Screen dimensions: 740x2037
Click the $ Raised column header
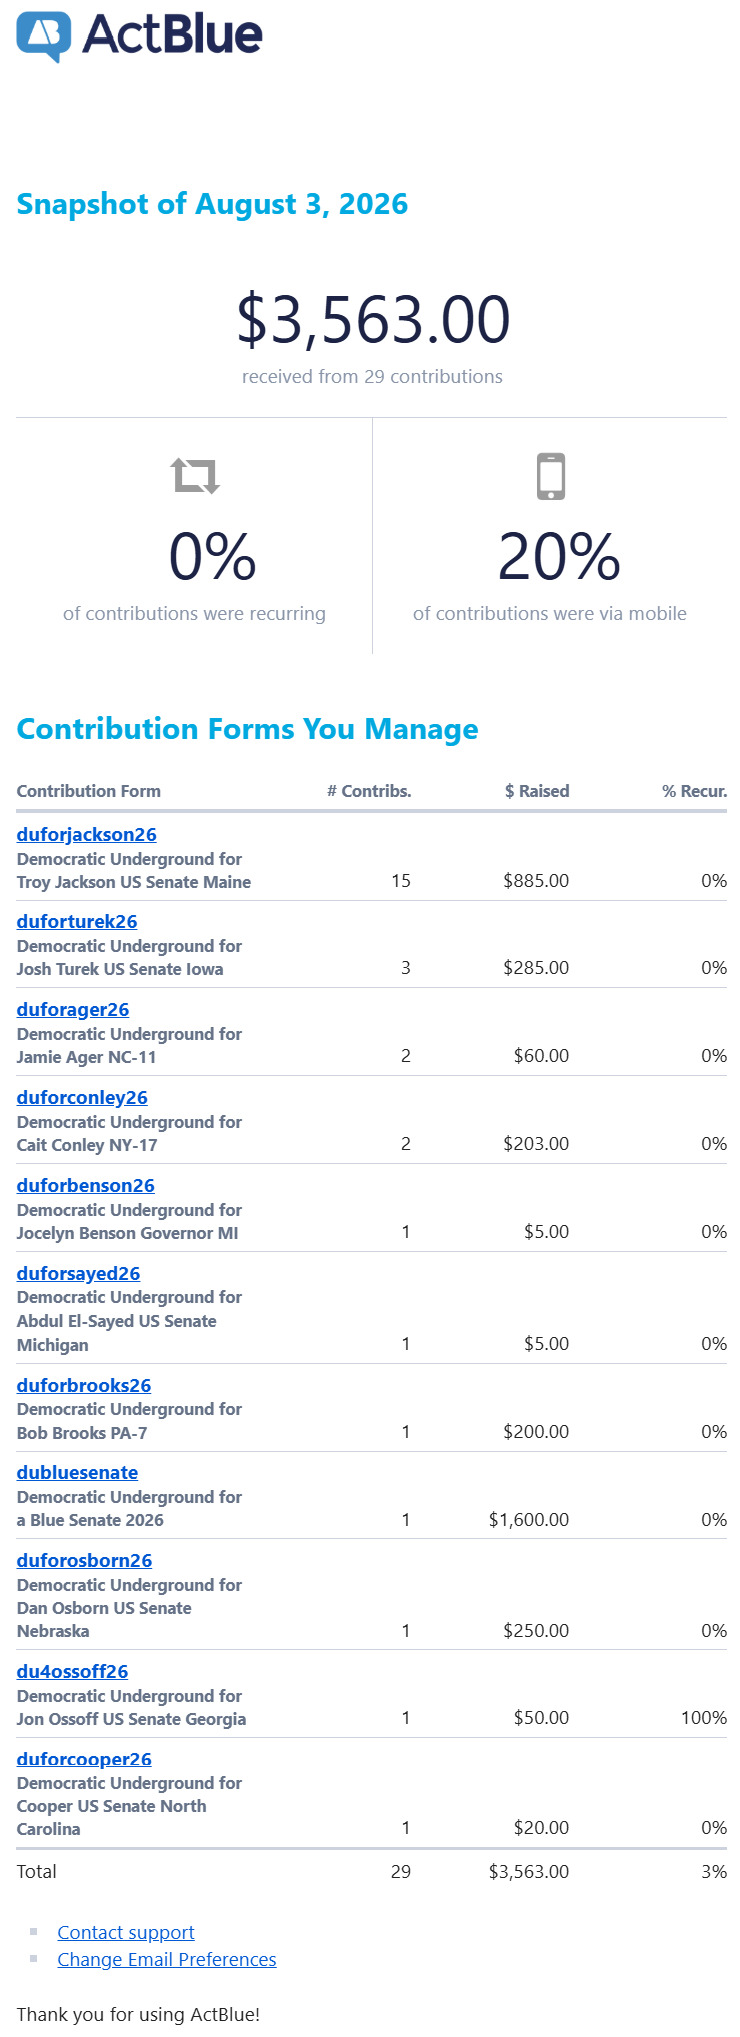pos(537,791)
